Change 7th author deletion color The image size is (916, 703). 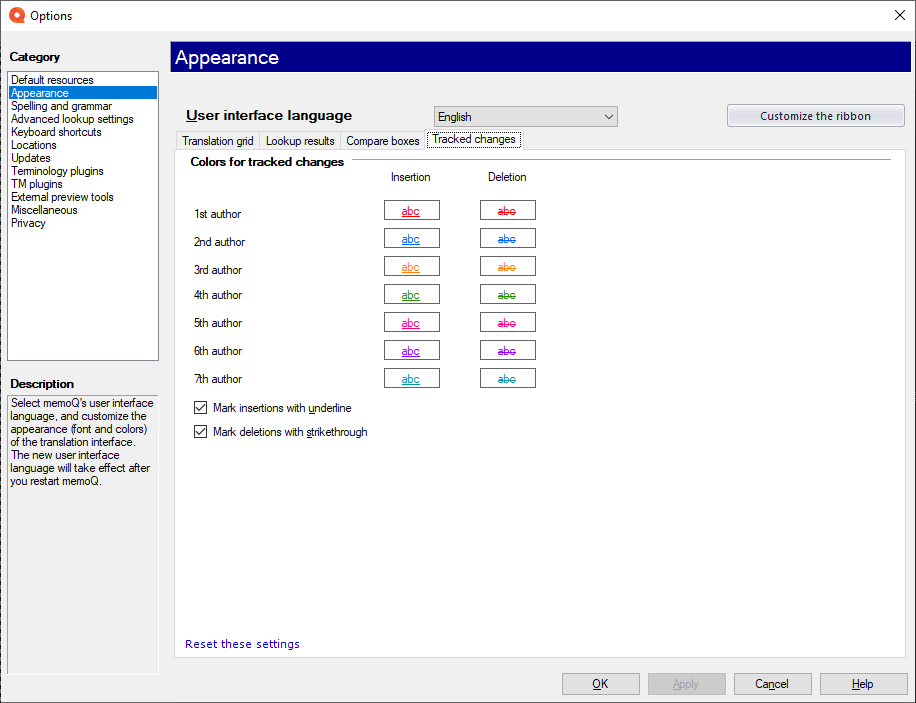(x=508, y=379)
